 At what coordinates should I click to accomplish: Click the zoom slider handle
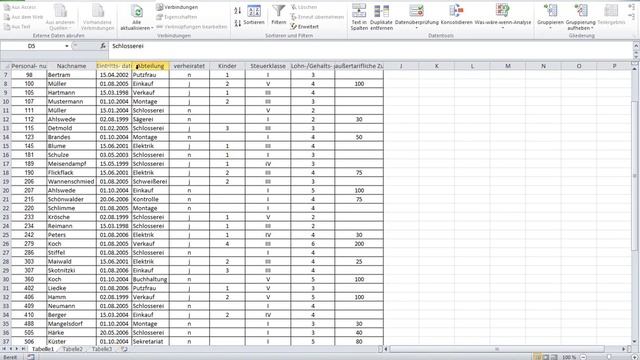pyautogui.click(x=609, y=357)
